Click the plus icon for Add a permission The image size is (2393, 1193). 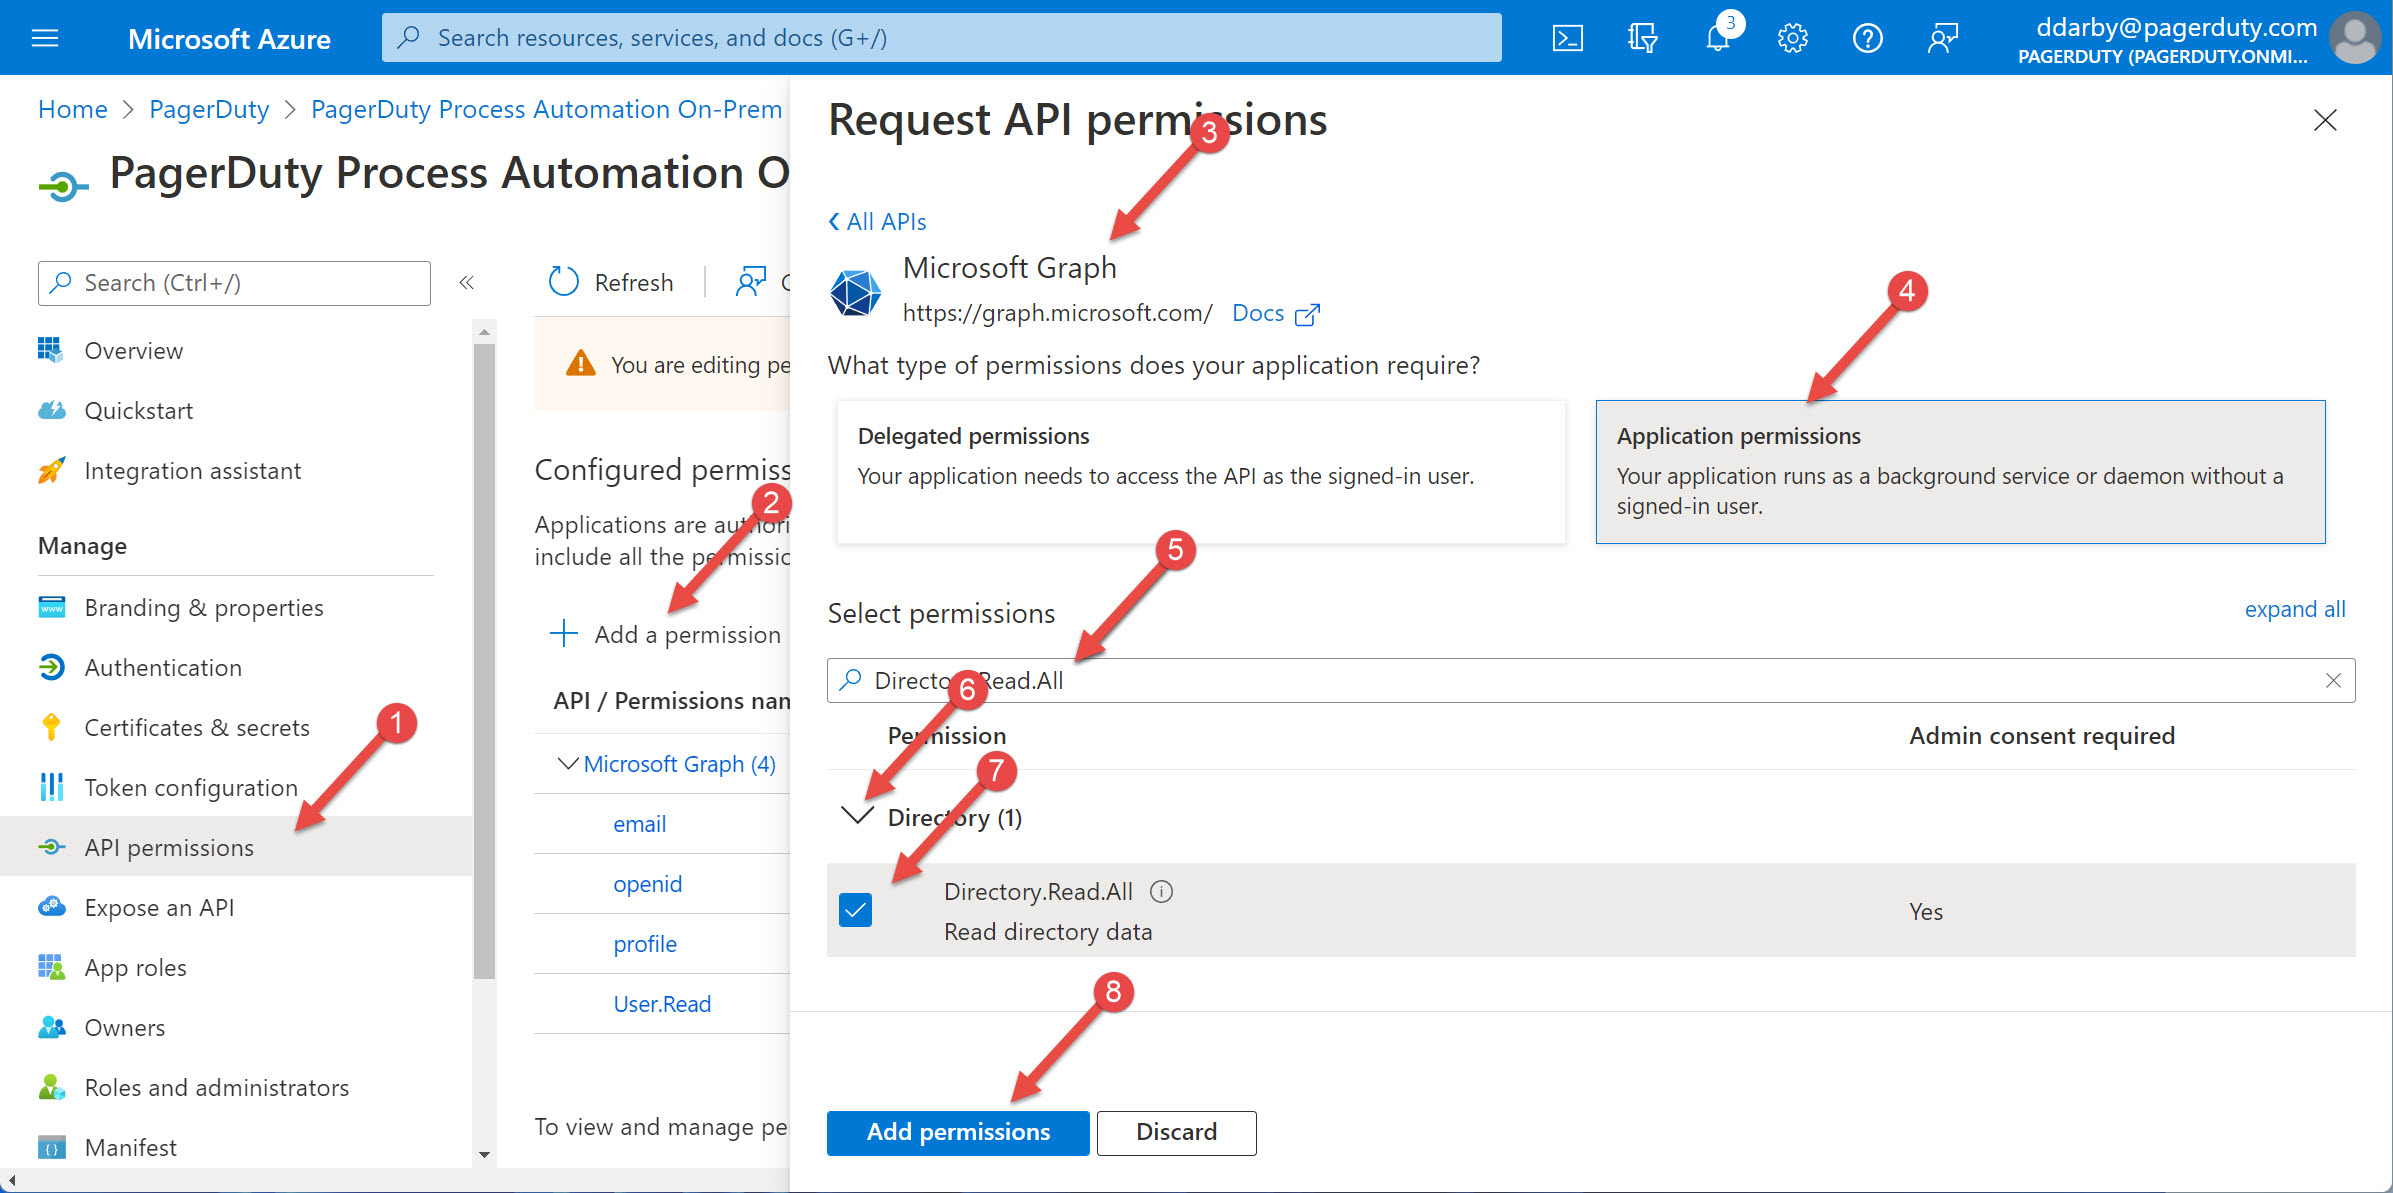click(x=564, y=634)
